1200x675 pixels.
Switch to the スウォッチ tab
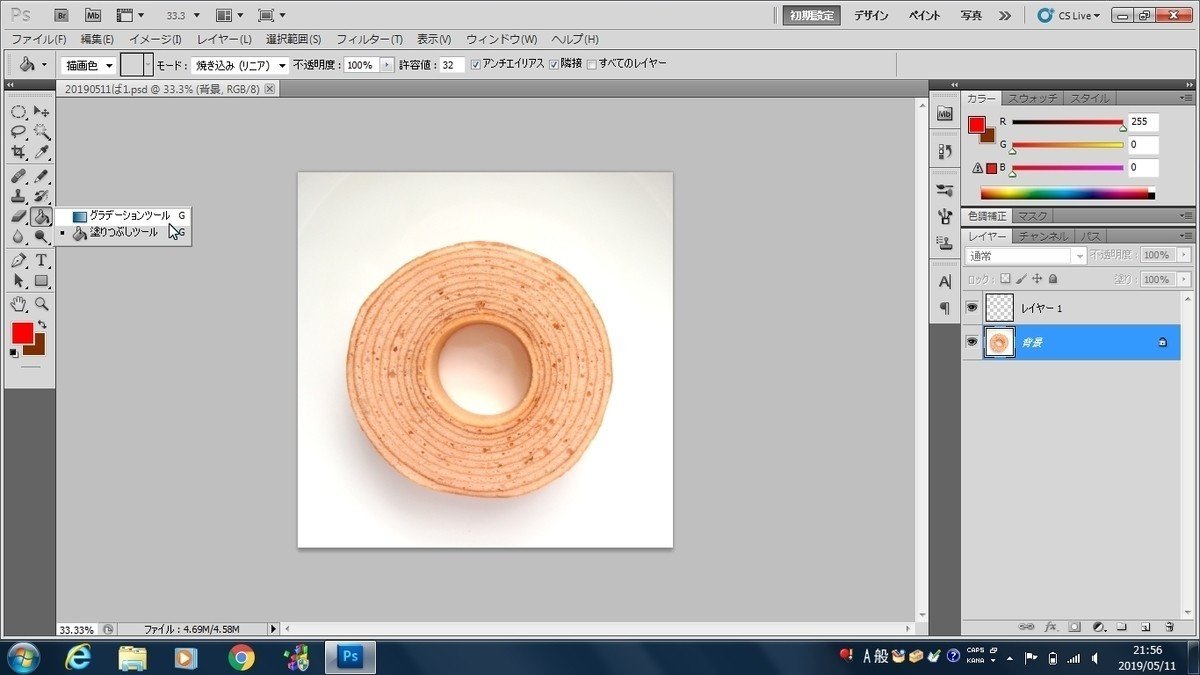click(1033, 98)
